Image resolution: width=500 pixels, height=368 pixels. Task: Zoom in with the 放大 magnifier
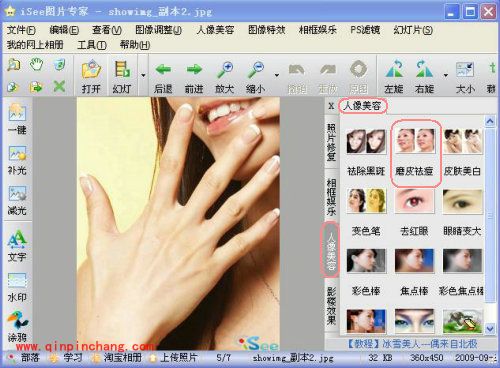pos(225,77)
